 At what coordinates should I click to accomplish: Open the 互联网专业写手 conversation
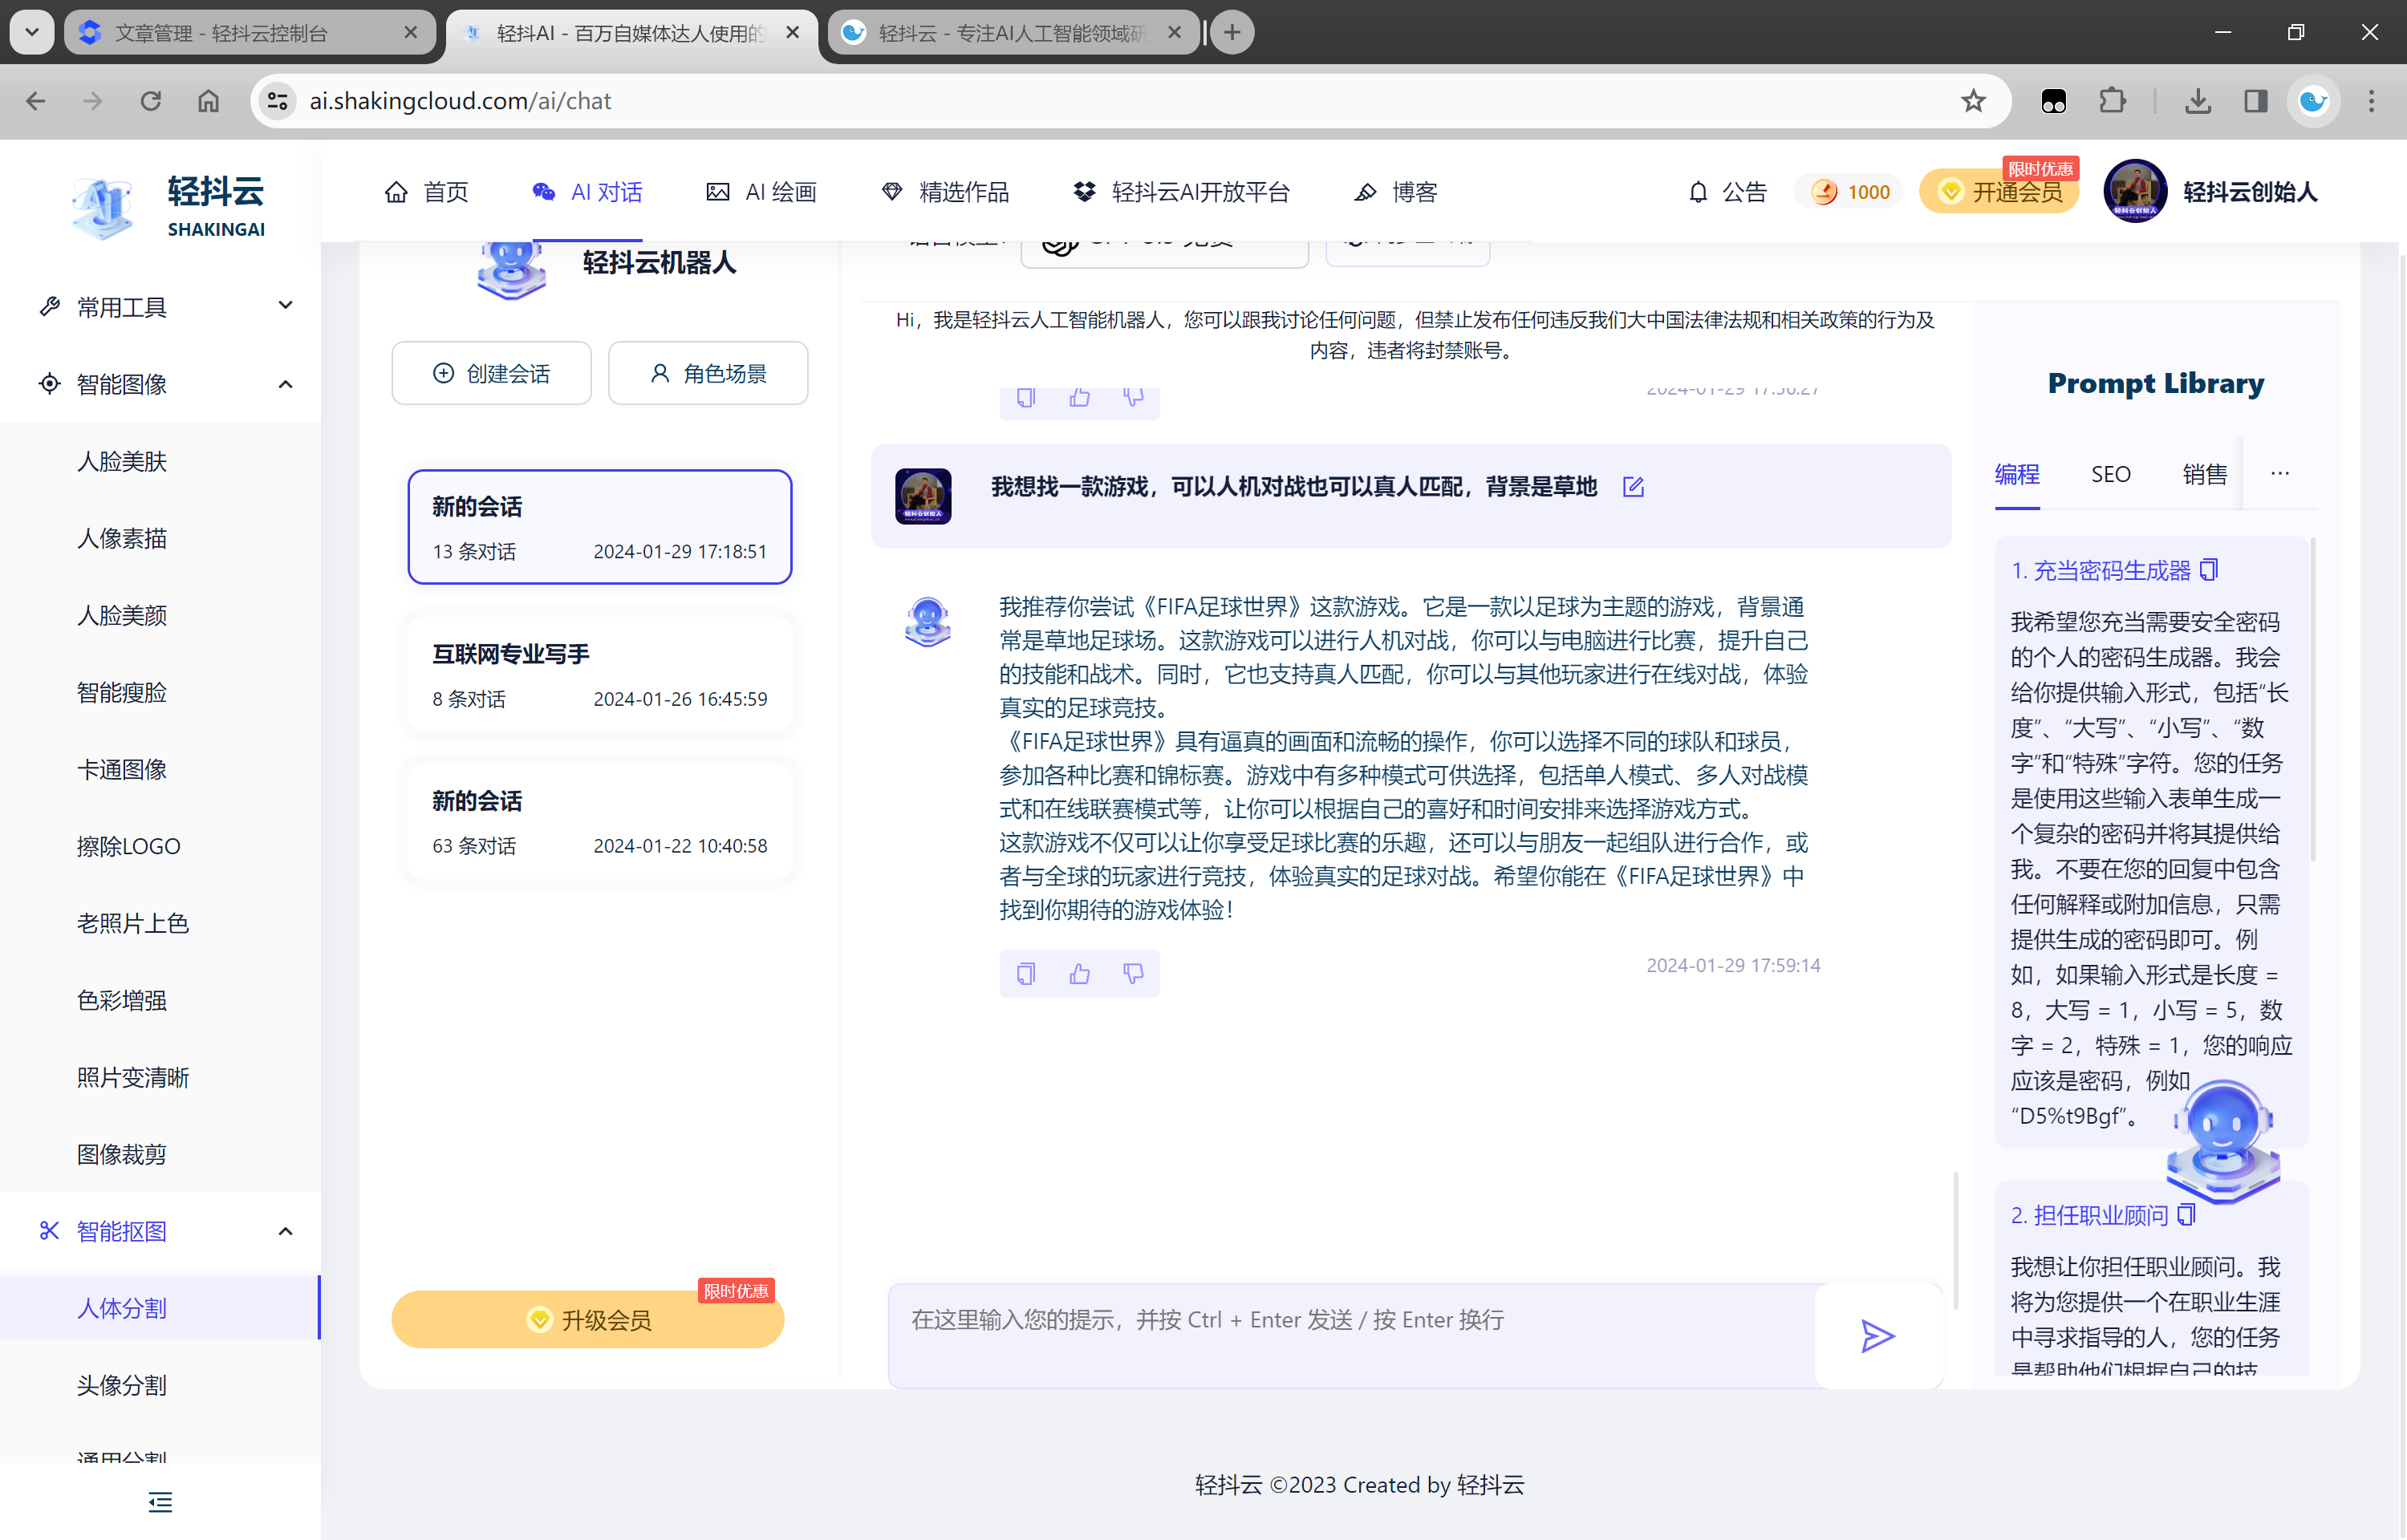click(600, 675)
